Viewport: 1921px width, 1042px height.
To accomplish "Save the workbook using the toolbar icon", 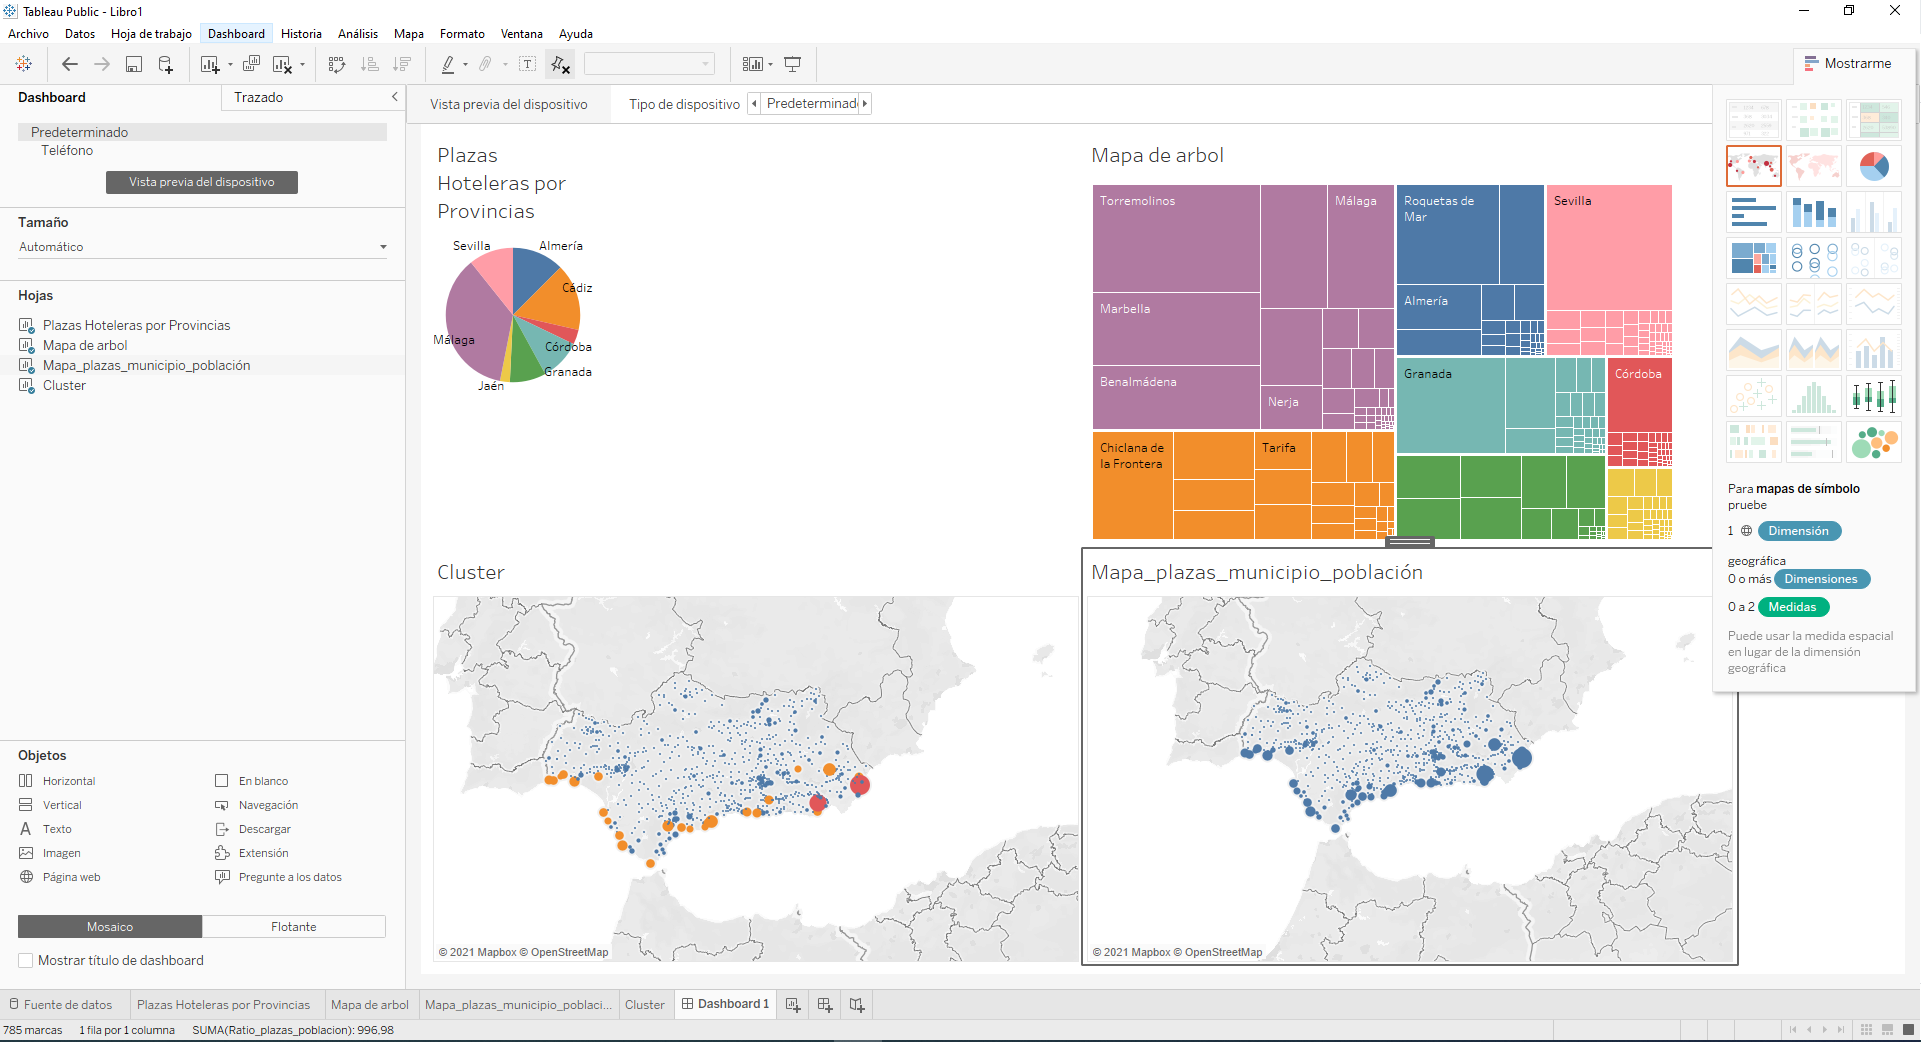I will (x=134, y=63).
